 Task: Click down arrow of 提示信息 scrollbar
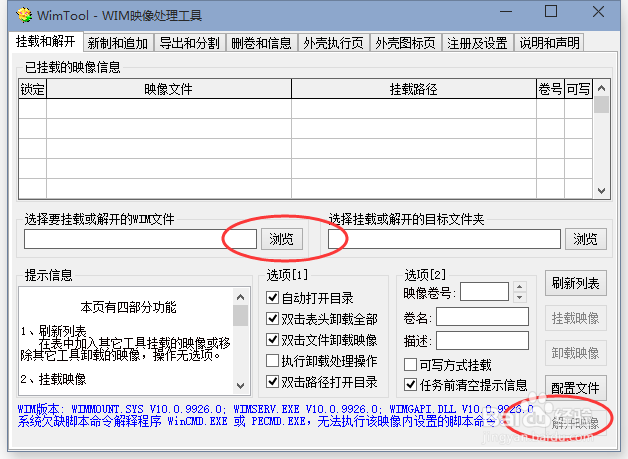[x=240, y=386]
